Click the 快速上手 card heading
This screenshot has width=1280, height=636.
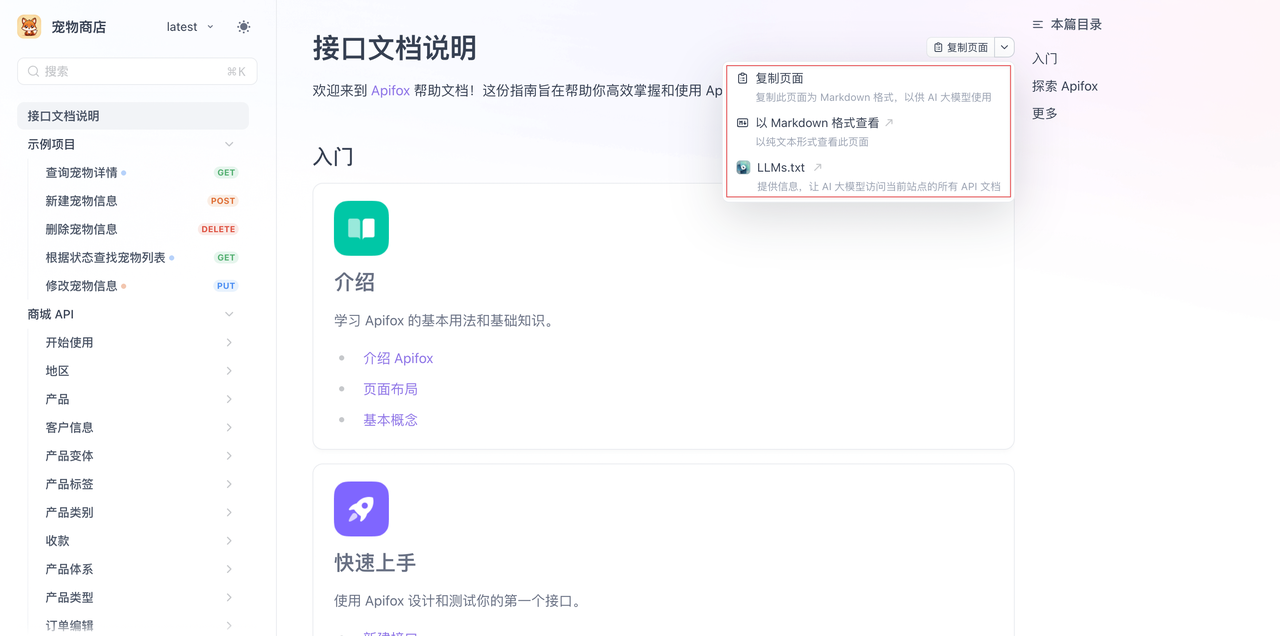pos(375,562)
